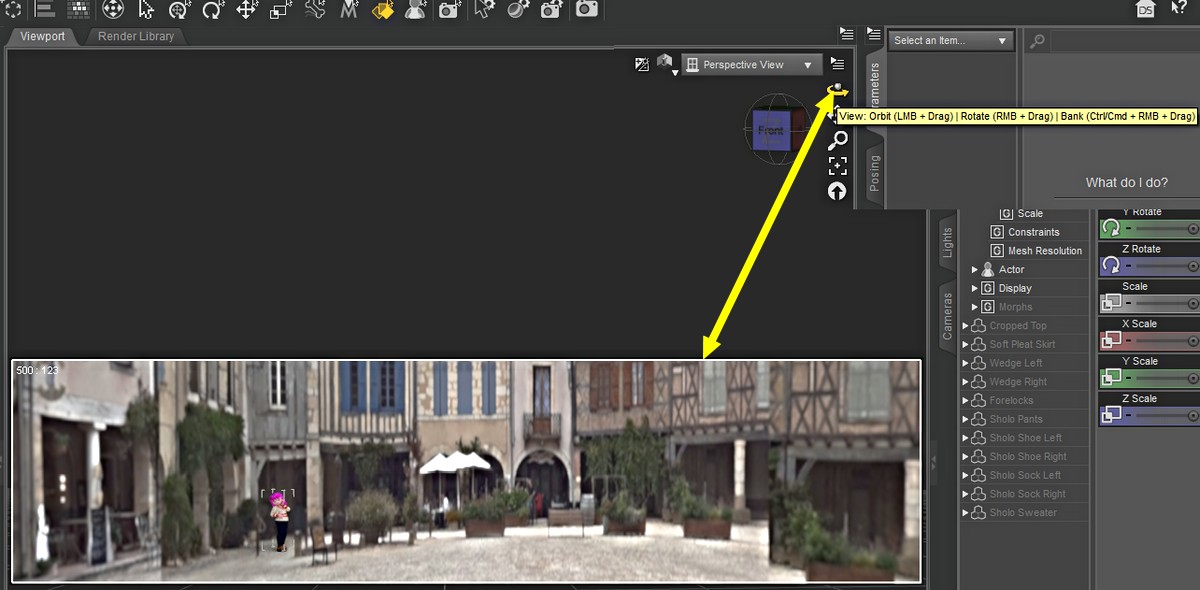
Task: Select the Translate tool with four arrows
Action: coord(245,10)
